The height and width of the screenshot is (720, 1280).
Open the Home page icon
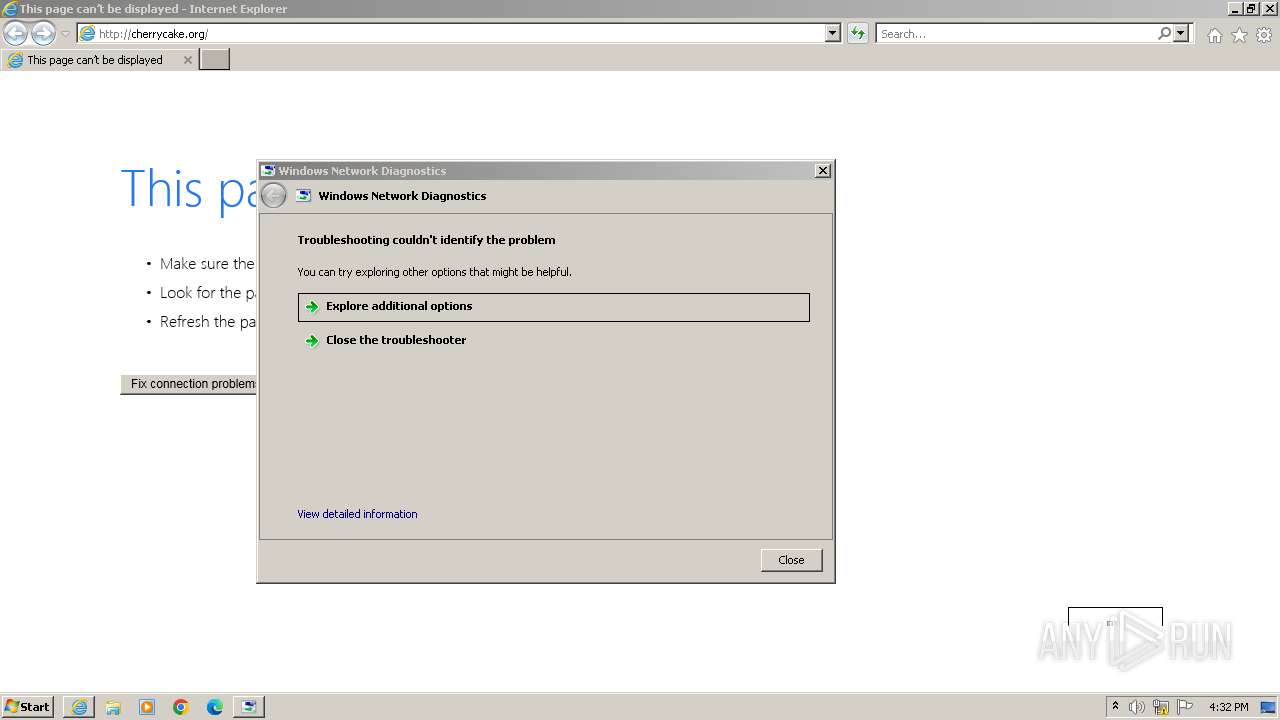pos(1214,35)
